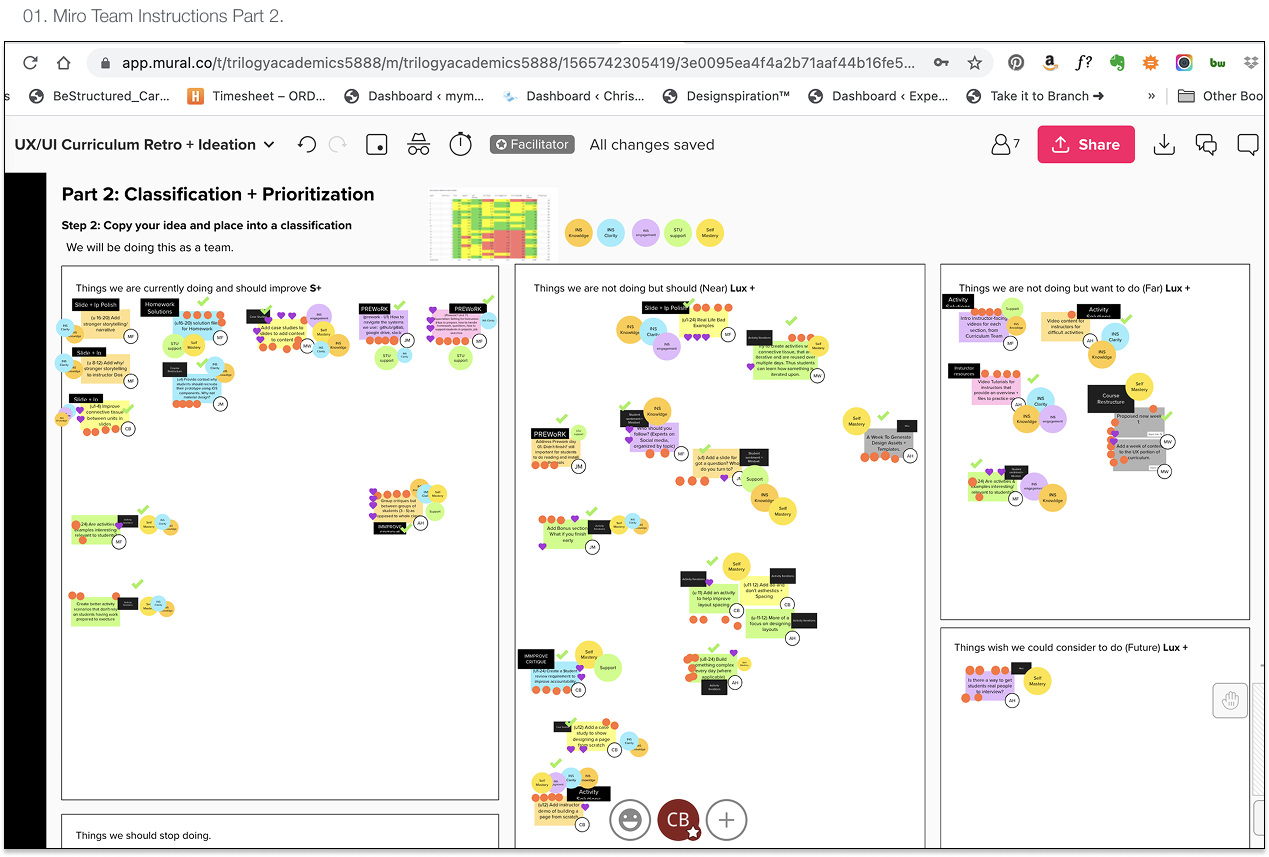Open the UX/UI Curriculum Retro + Ideation dropdown

[144, 144]
